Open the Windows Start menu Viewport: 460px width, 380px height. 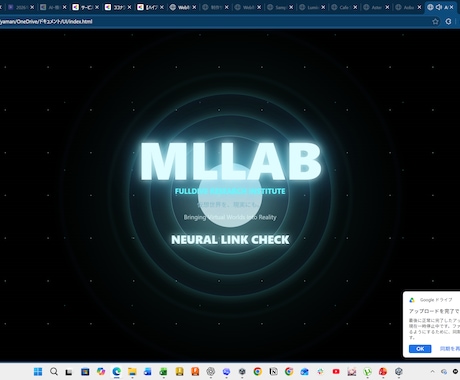[x=38, y=371]
